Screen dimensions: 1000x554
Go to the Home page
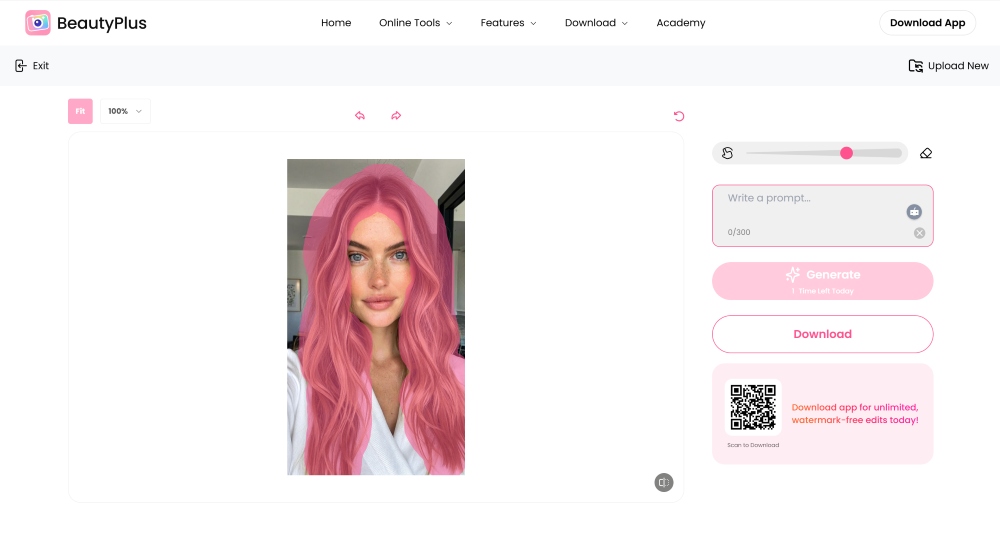(336, 23)
